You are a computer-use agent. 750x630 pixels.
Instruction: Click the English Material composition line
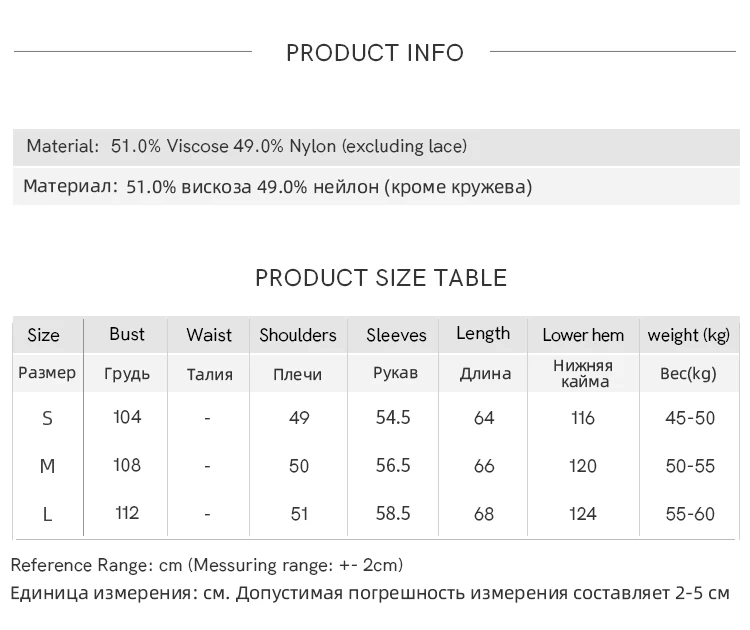click(247, 147)
